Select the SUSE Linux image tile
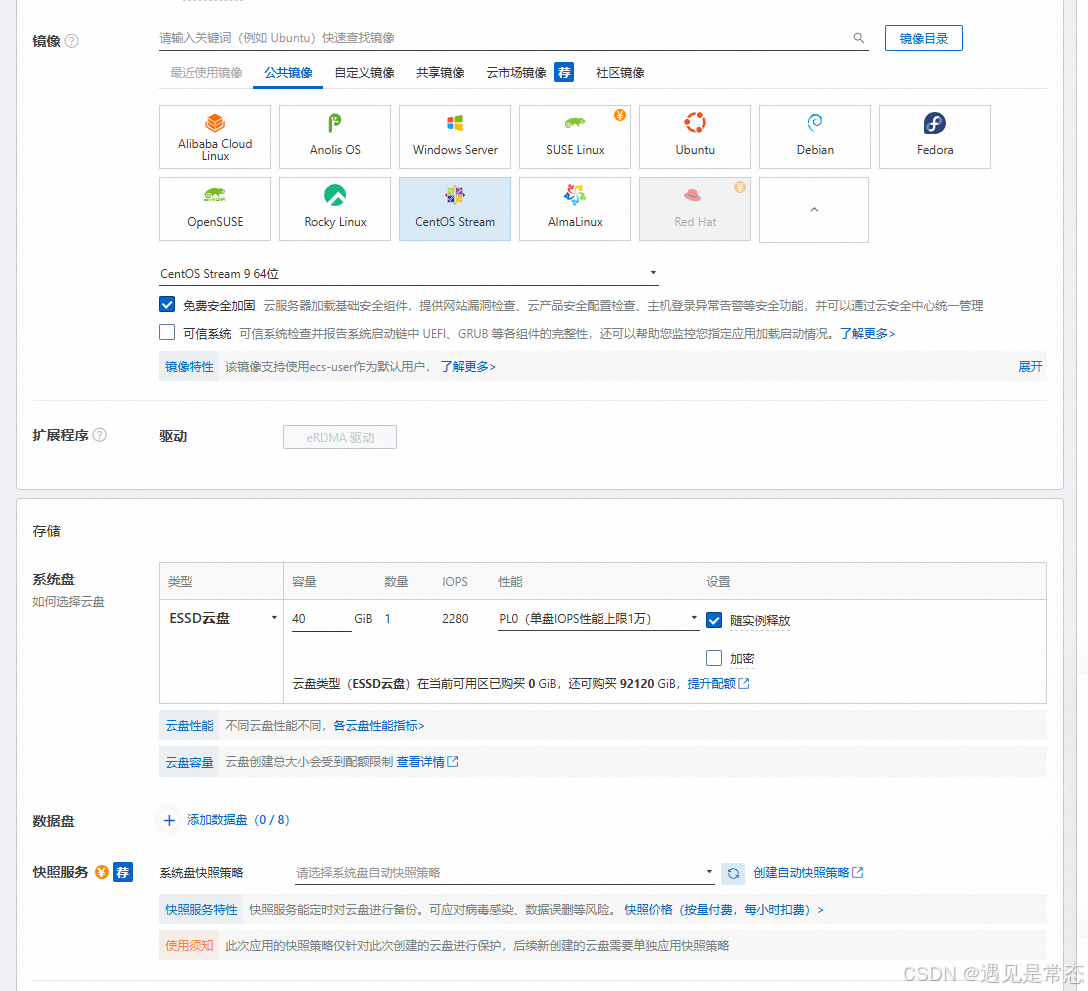 click(575, 137)
